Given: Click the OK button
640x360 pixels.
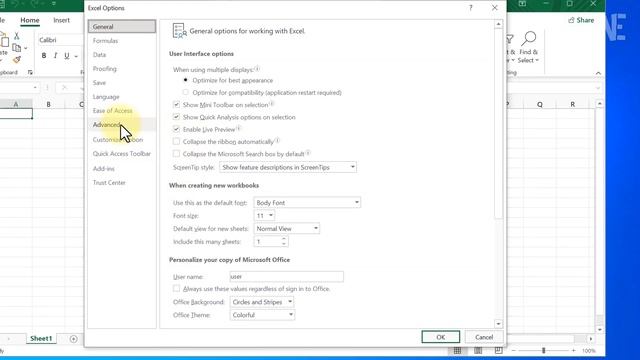Looking at the screenshot, I should click(440, 337).
